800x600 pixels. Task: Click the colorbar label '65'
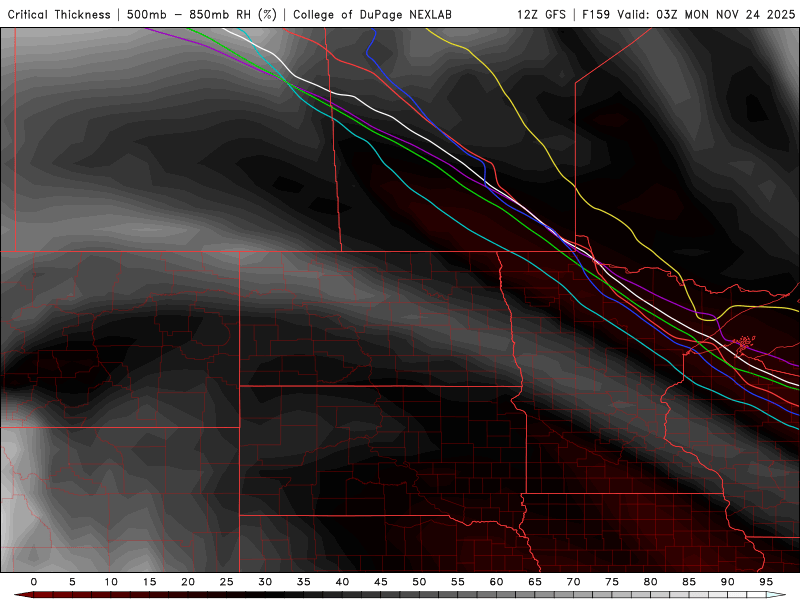click(x=535, y=582)
